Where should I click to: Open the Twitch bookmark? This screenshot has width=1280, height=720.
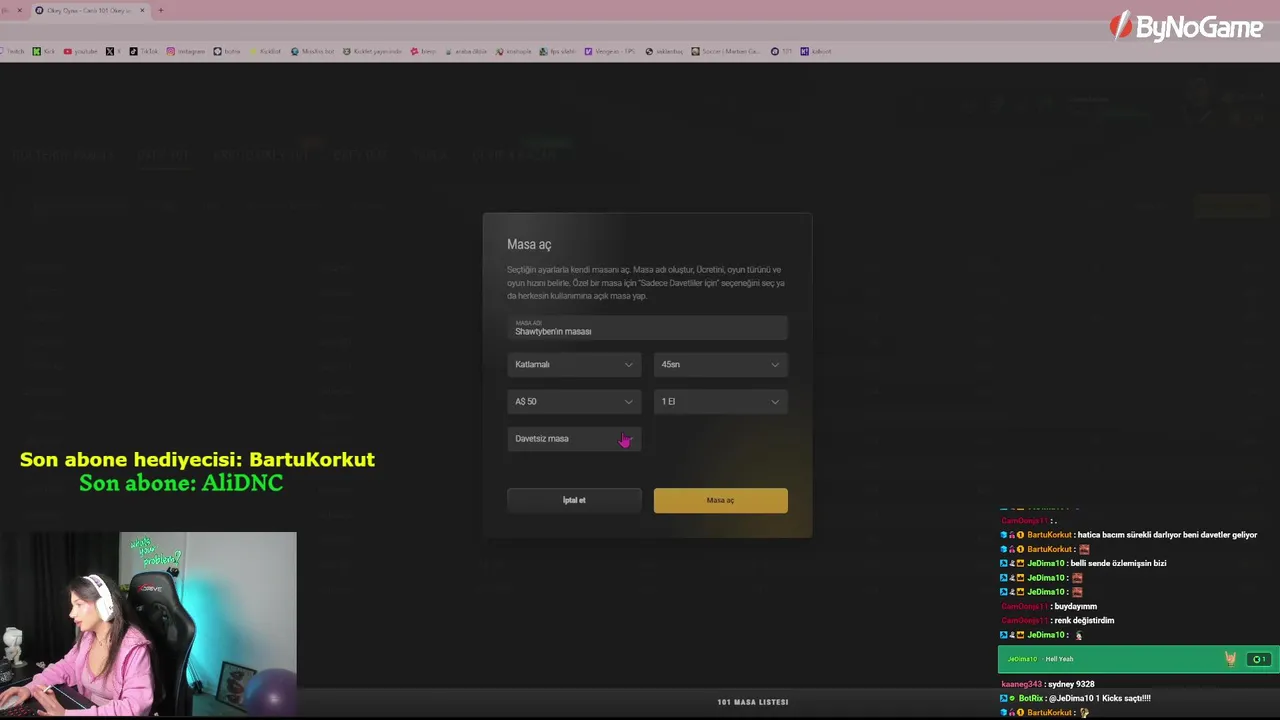click(x=12, y=51)
